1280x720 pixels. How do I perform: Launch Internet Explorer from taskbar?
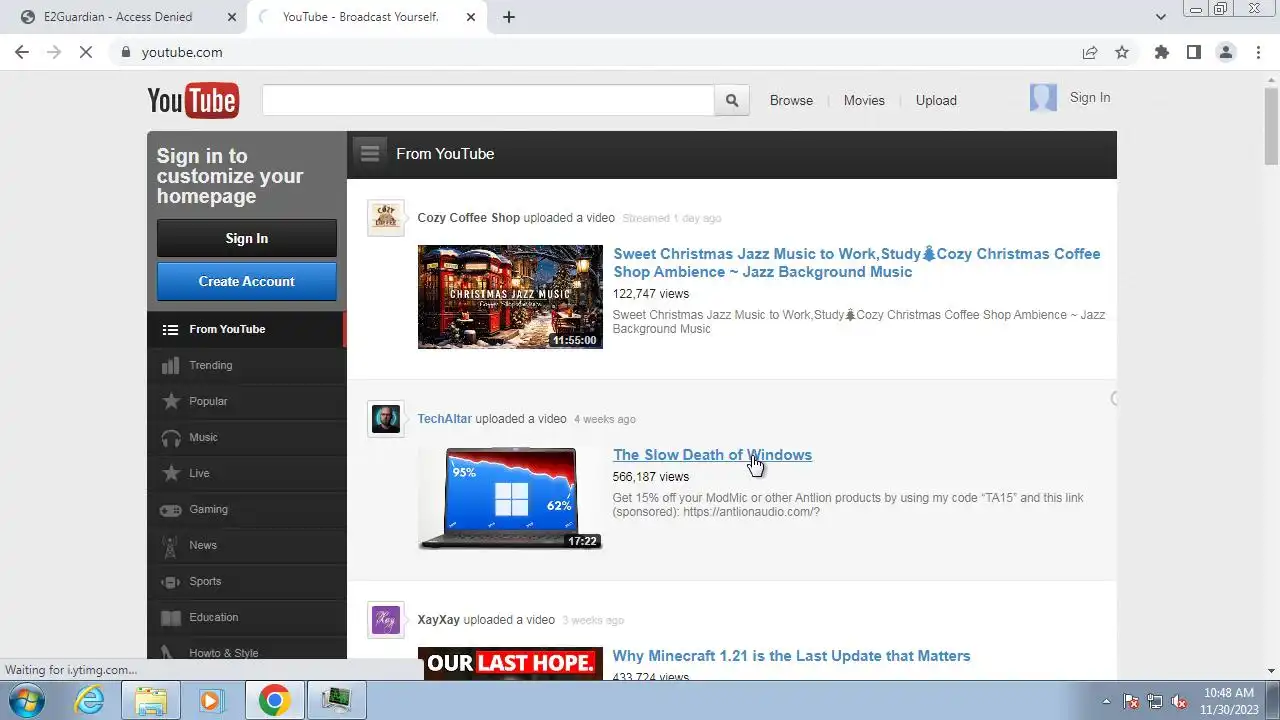tap(90, 700)
